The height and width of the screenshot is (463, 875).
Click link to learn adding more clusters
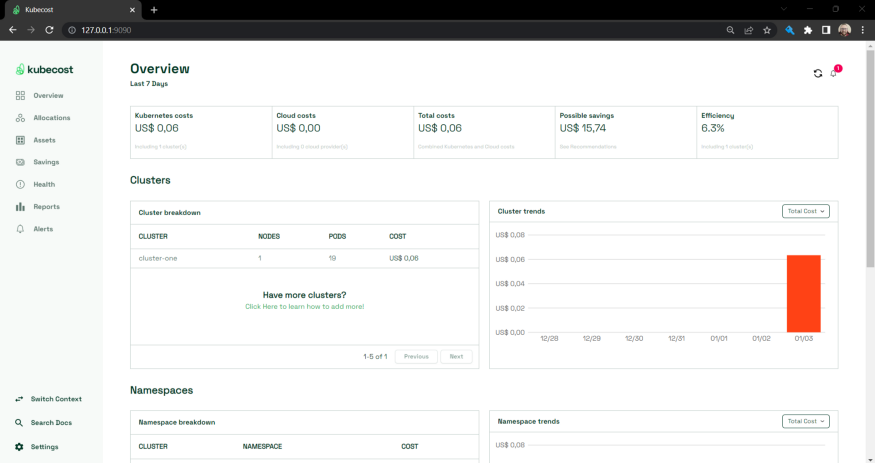(x=304, y=306)
